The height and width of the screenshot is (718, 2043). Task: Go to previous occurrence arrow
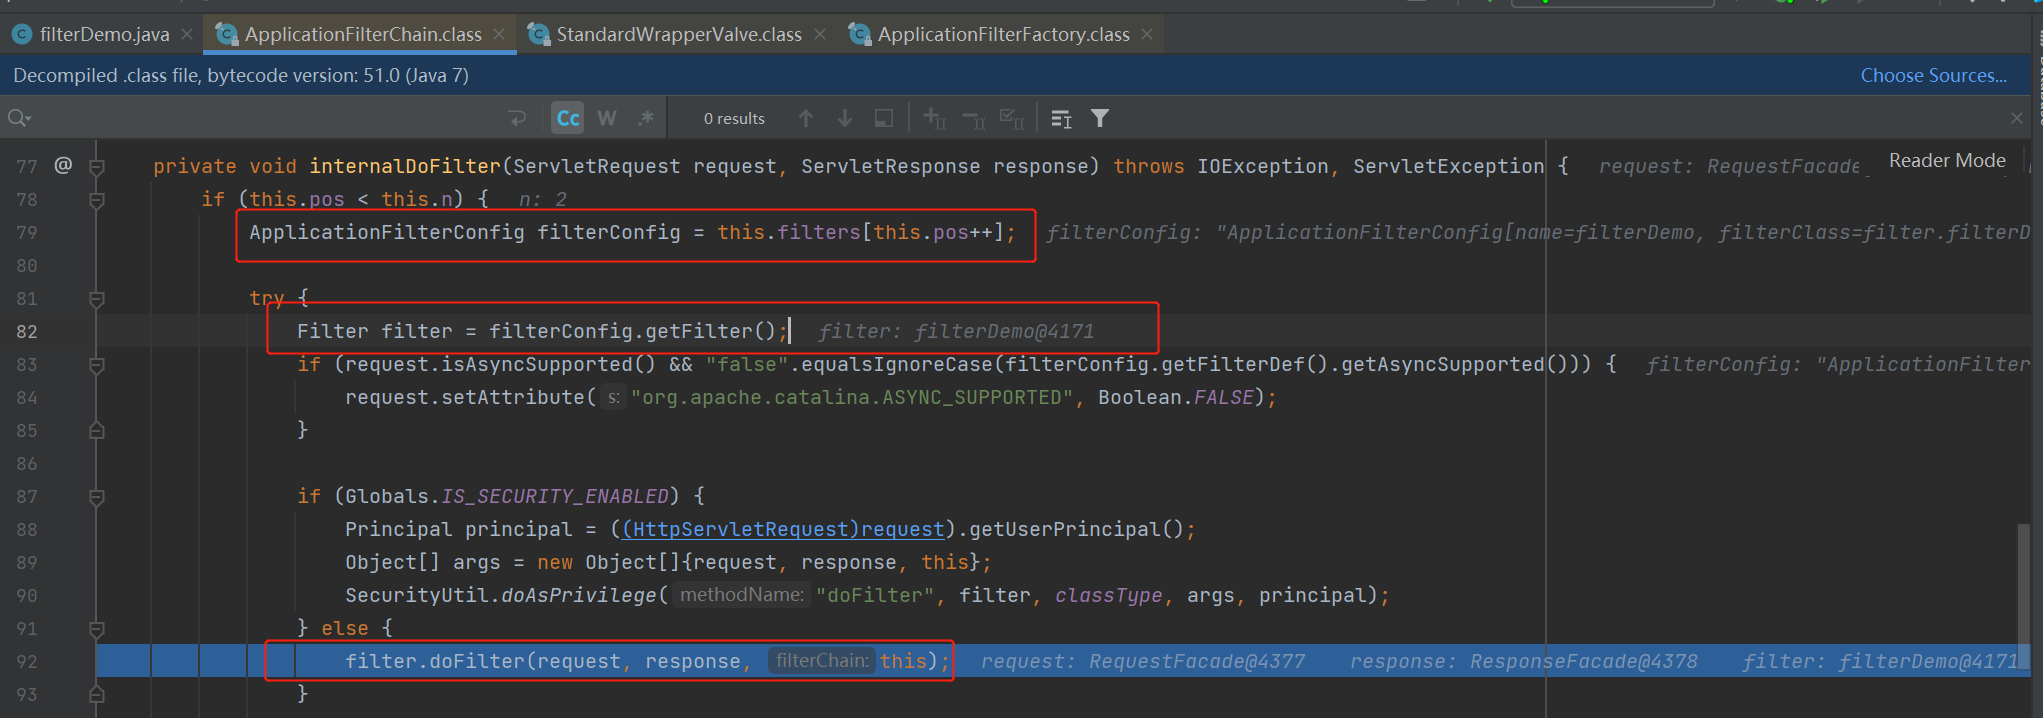click(806, 118)
